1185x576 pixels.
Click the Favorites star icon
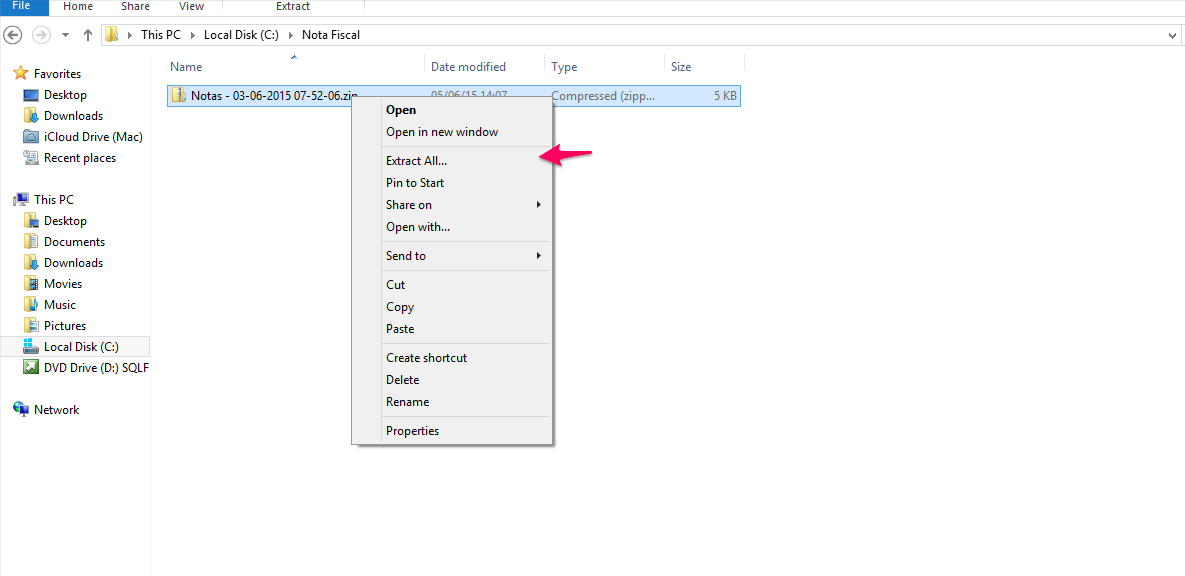click(20, 73)
